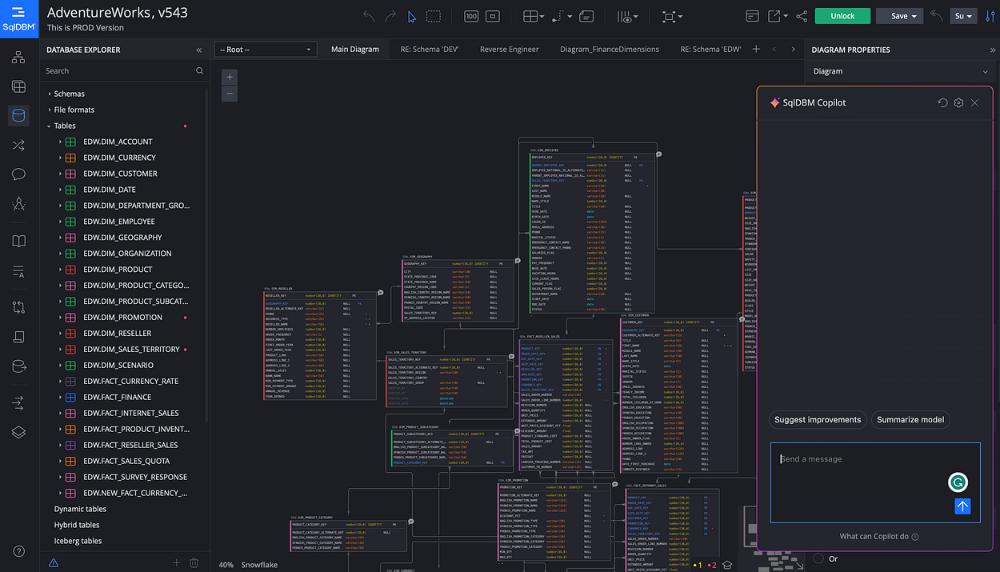Open Copilot settings gear icon
This screenshot has width=1000, height=572.
(958, 103)
